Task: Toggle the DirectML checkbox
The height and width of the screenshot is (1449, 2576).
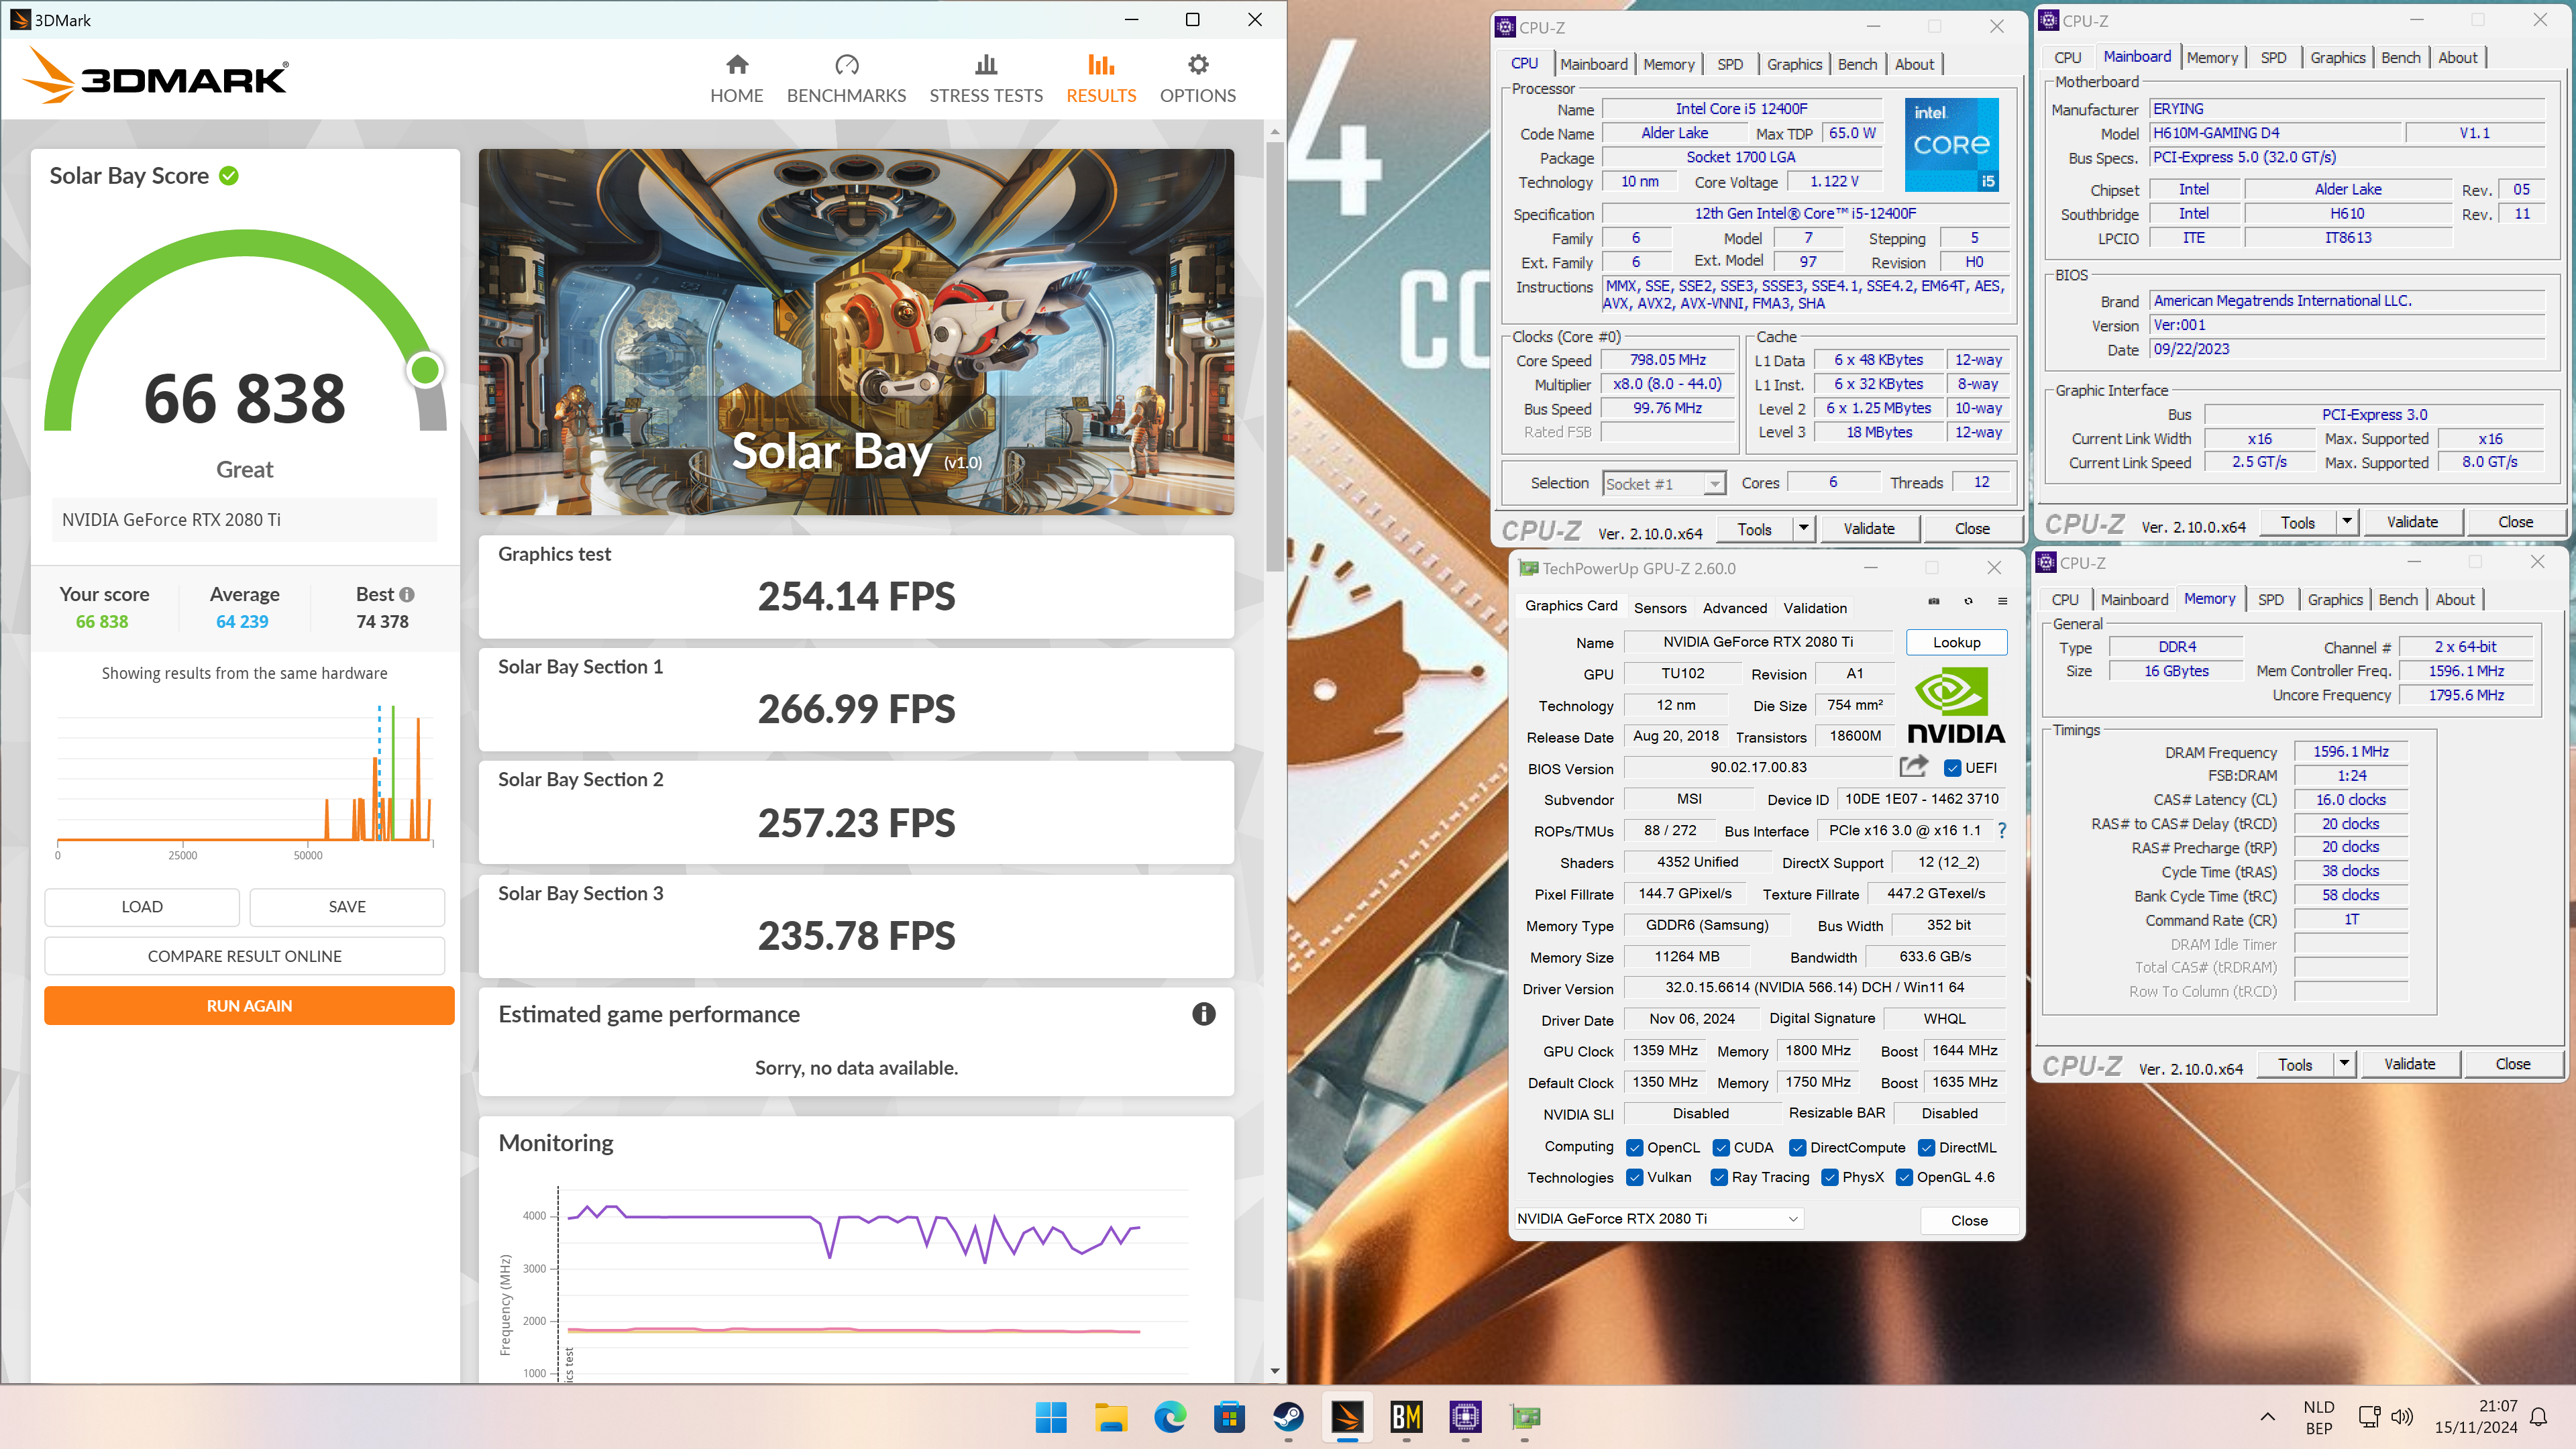Action: pyautogui.click(x=1926, y=1148)
